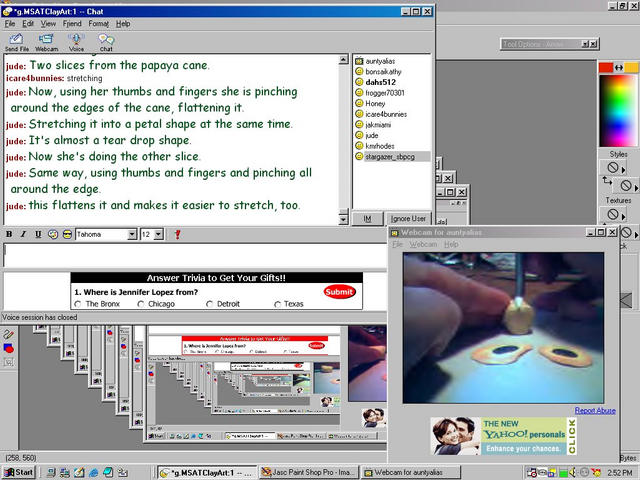Image resolution: width=640 pixels, height=480 pixels.
Task: Click the webcam video feed
Action: [x=503, y=328]
